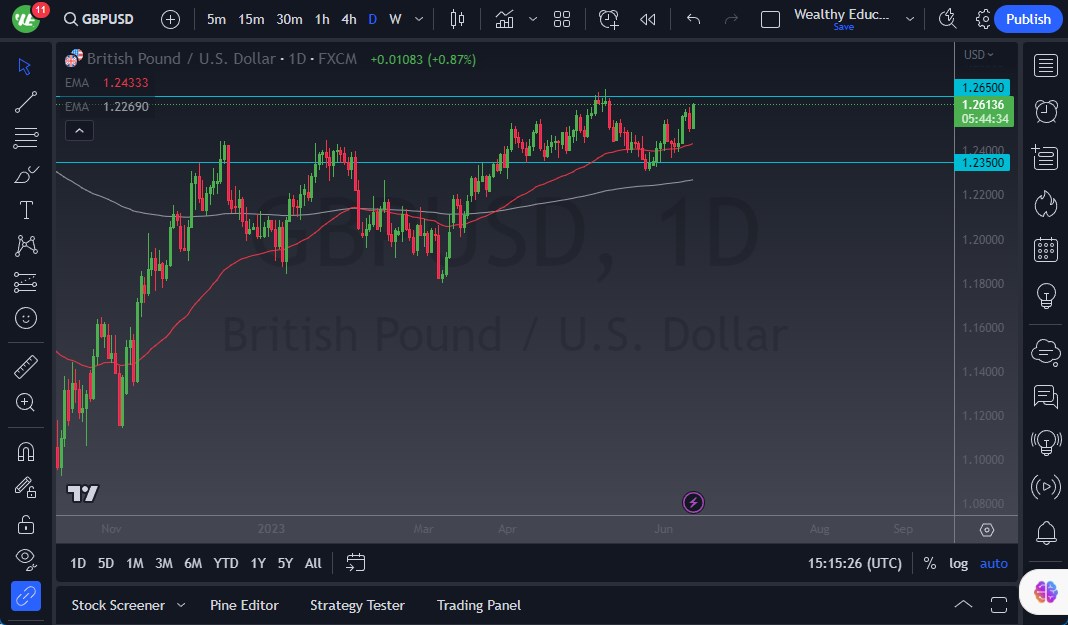Switch to the weekly W timeframe

[x=395, y=19]
